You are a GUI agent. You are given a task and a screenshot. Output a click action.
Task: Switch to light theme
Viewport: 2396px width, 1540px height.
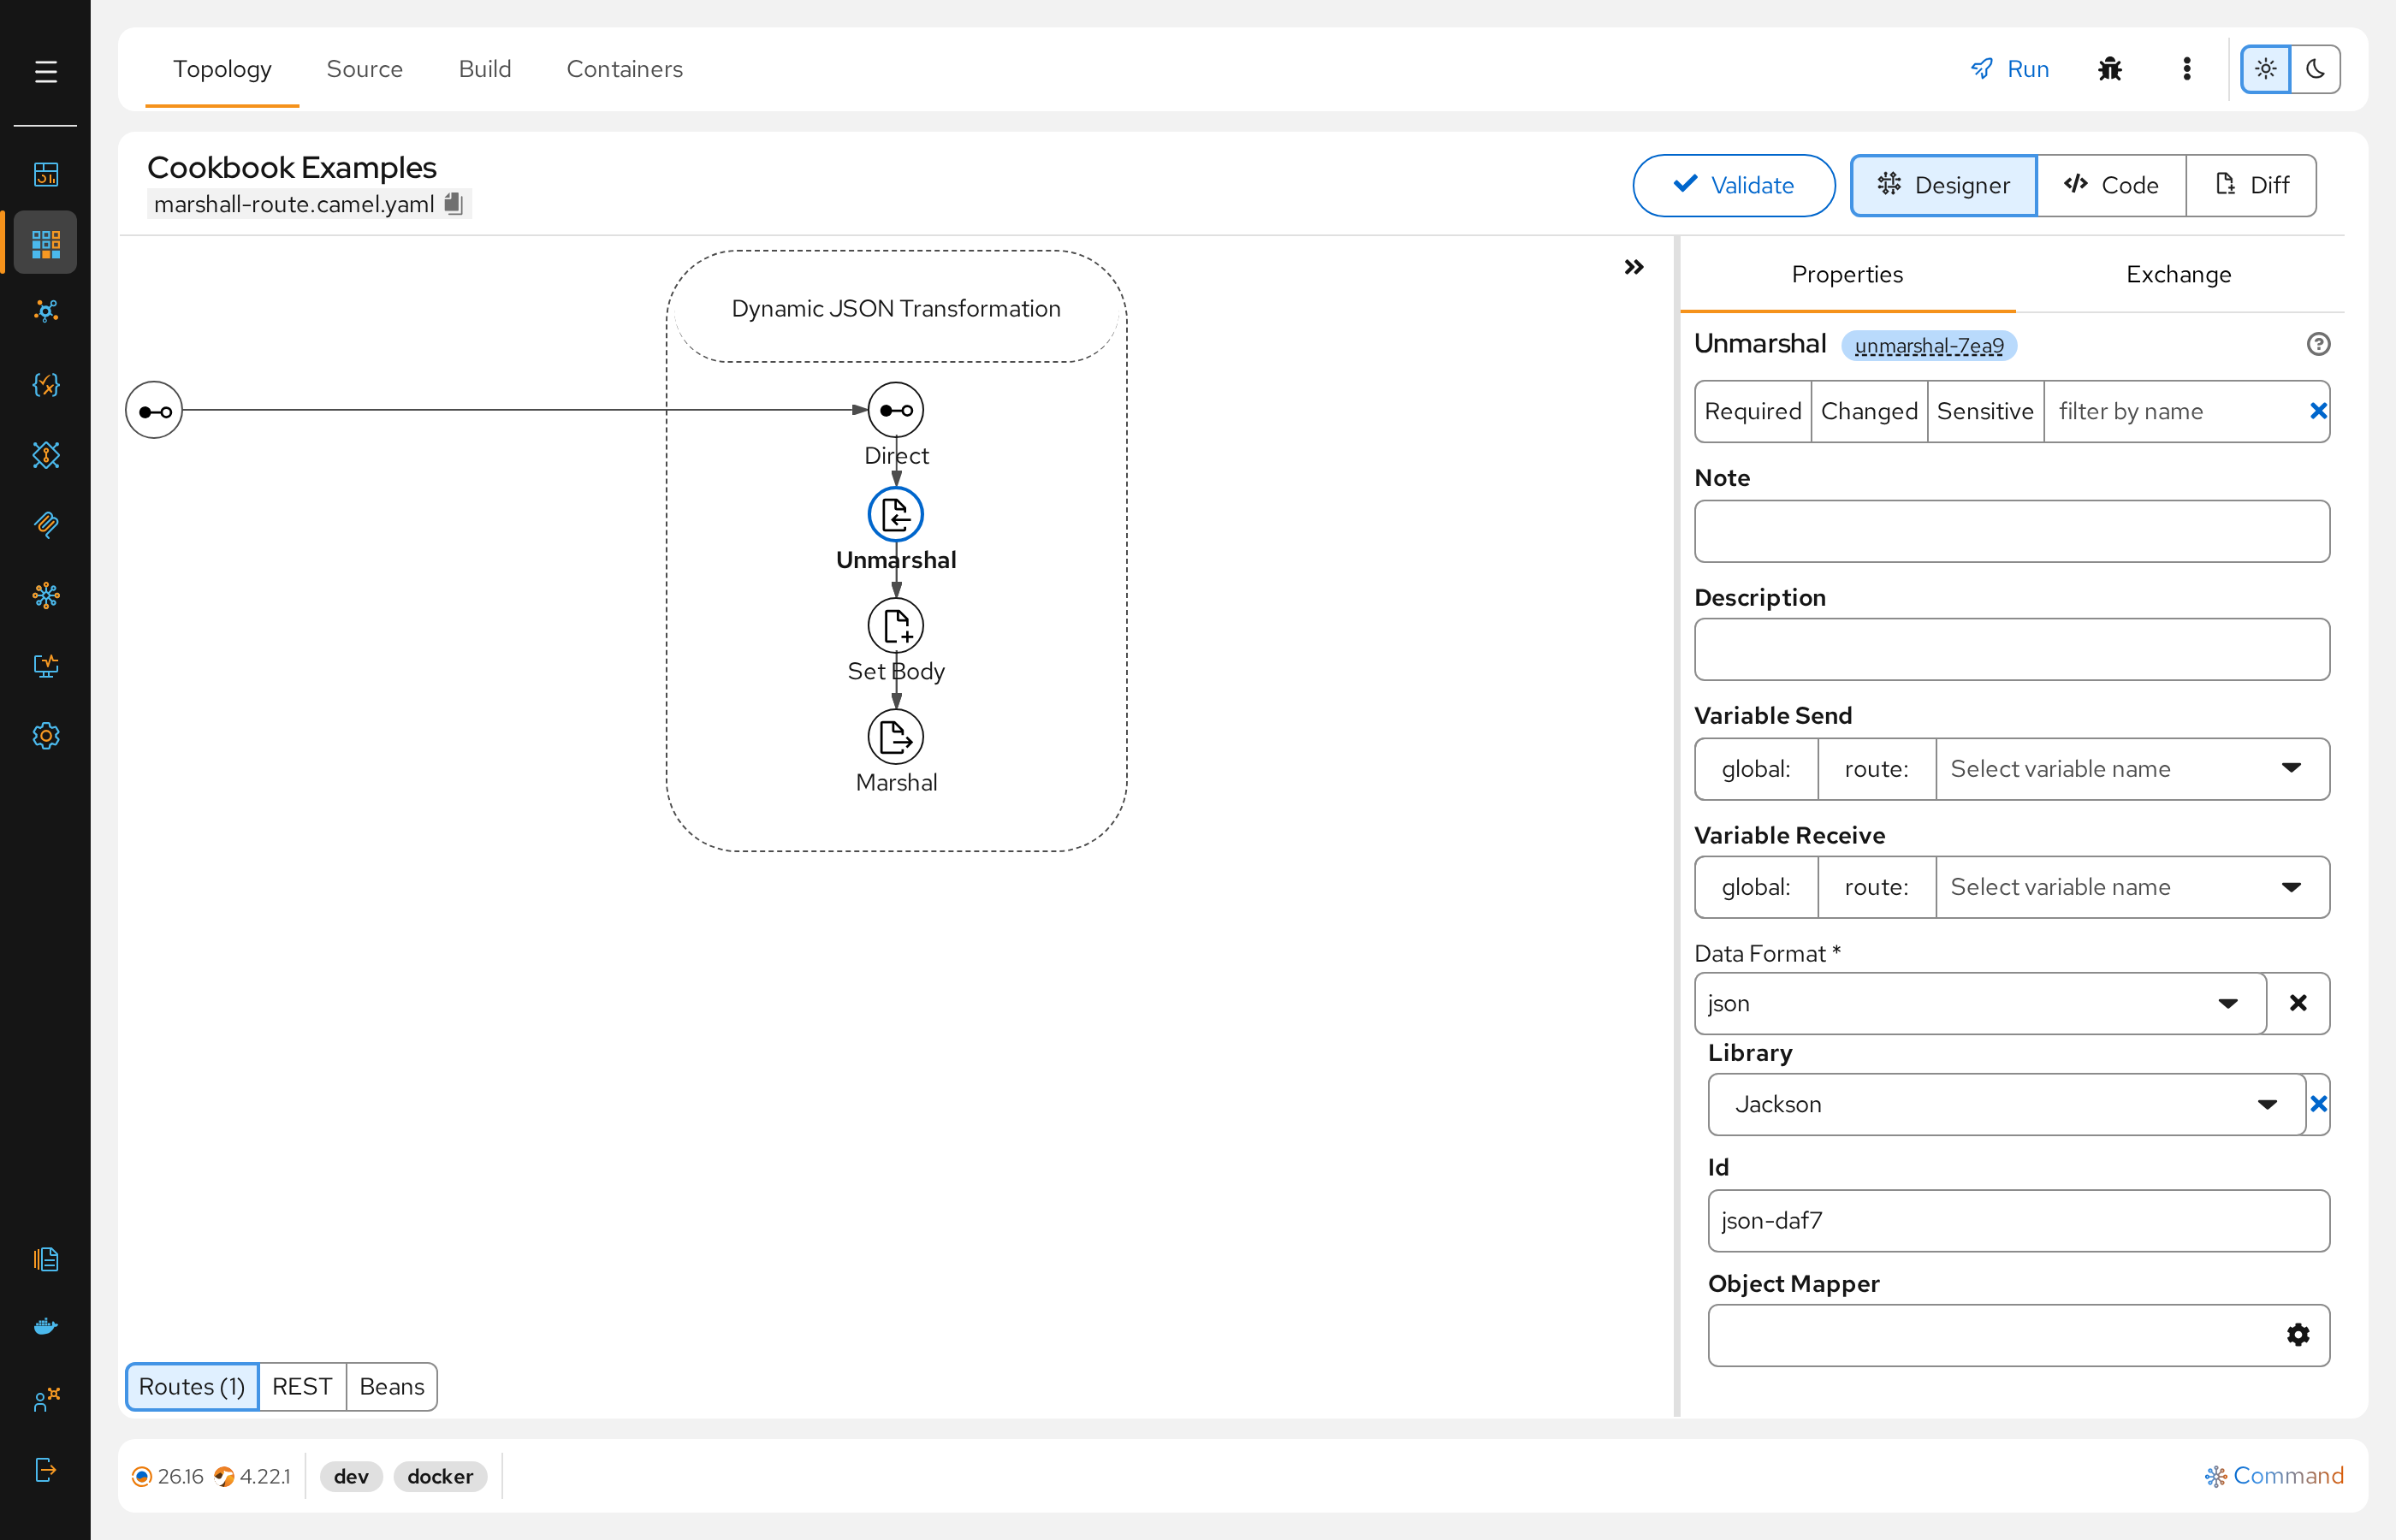pos(2264,69)
